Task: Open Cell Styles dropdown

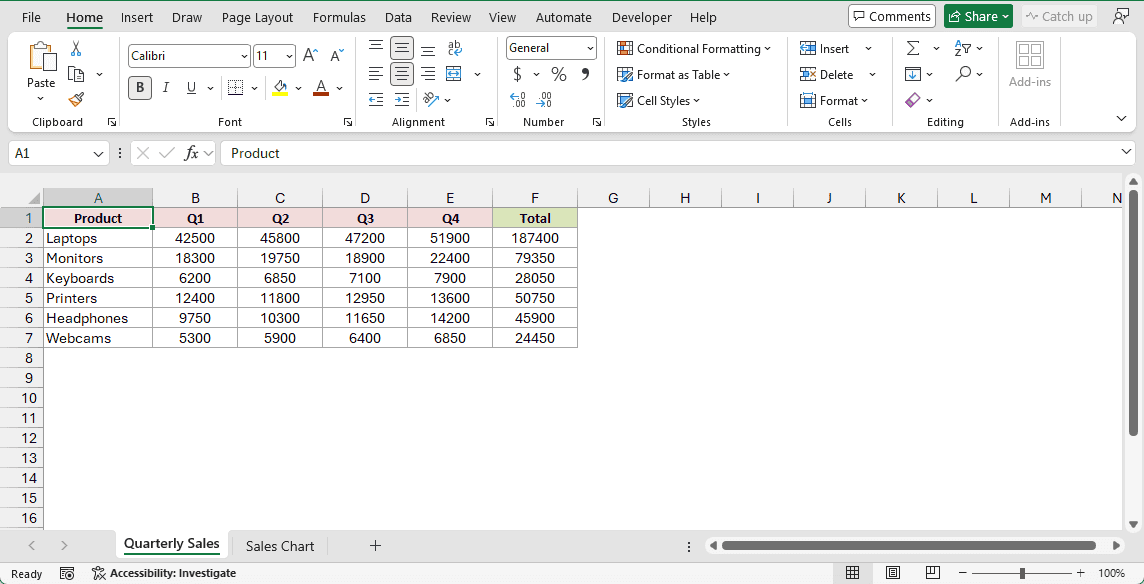Action: point(658,101)
